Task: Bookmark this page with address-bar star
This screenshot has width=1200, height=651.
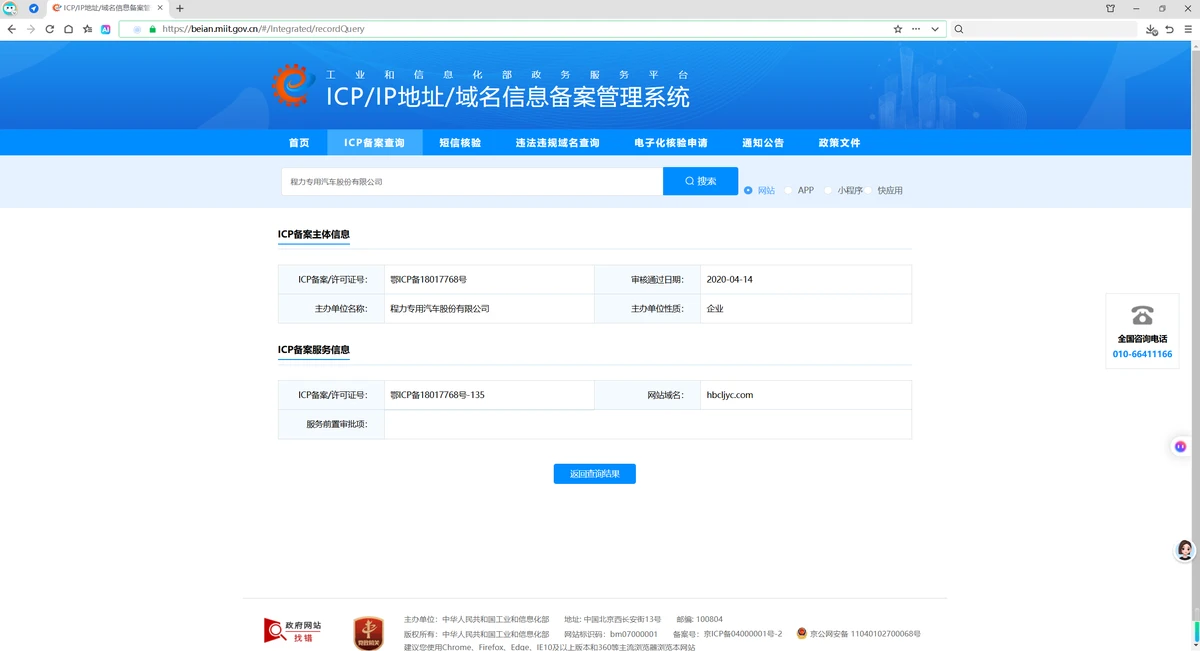Action: tap(898, 29)
